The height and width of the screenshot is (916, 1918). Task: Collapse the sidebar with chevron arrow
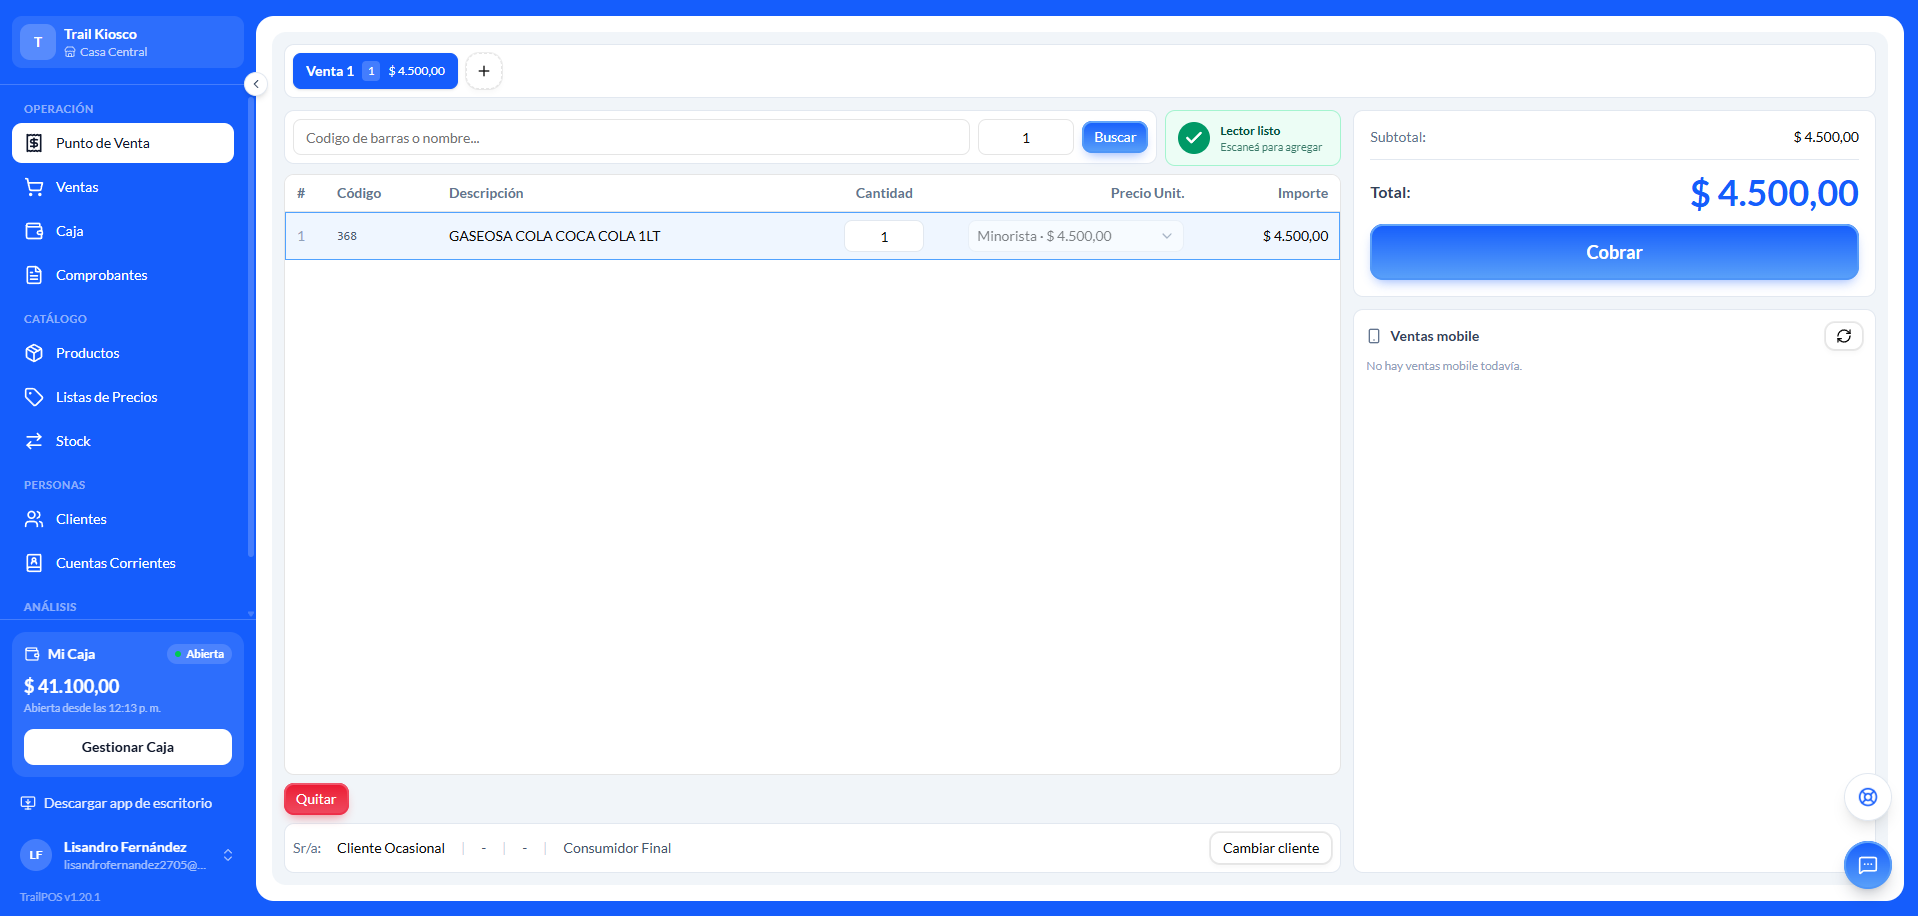[x=256, y=84]
